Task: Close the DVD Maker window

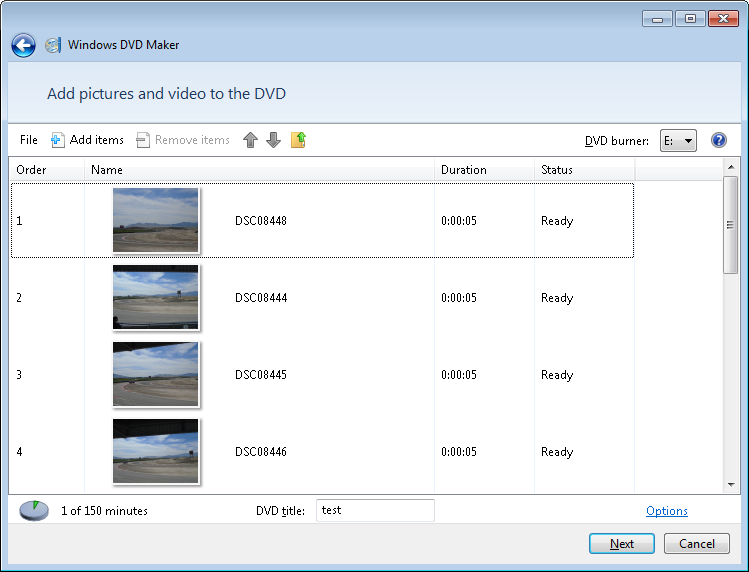Action: [723, 19]
